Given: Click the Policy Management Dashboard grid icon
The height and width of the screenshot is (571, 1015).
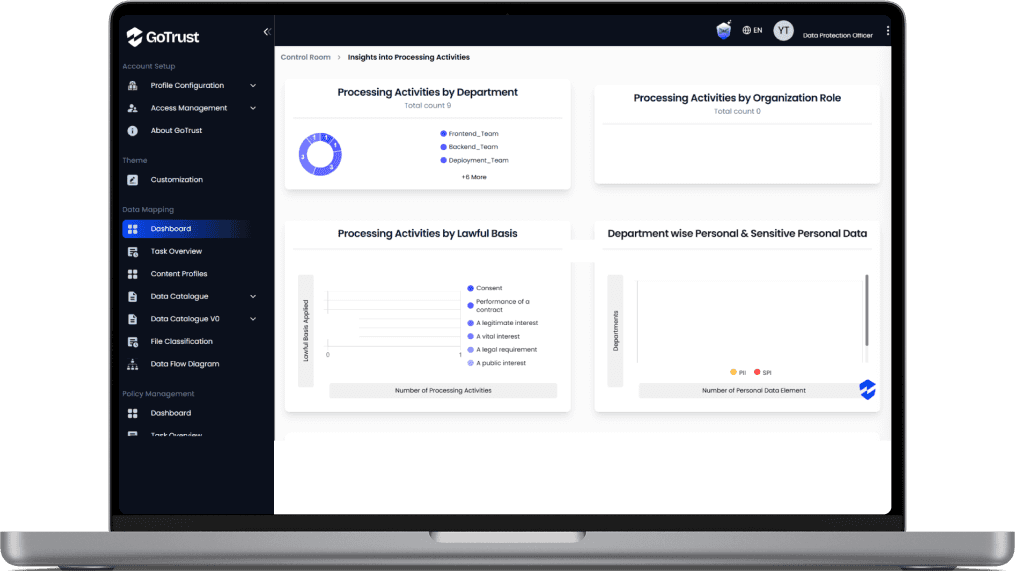Looking at the screenshot, I should 133,413.
